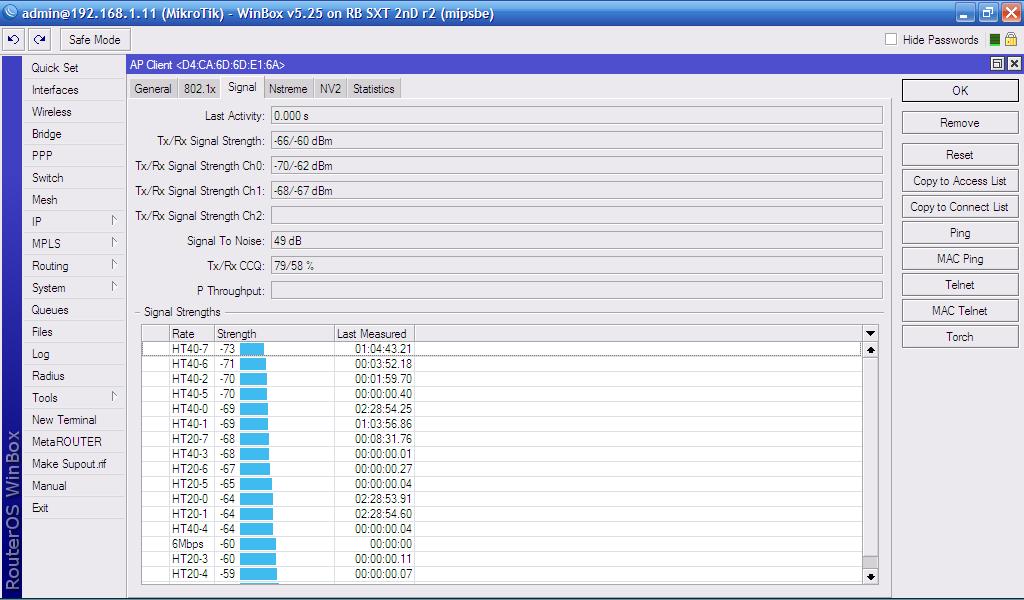The width and height of the screenshot is (1024, 600).
Task: Click the Reset button
Action: point(959,155)
